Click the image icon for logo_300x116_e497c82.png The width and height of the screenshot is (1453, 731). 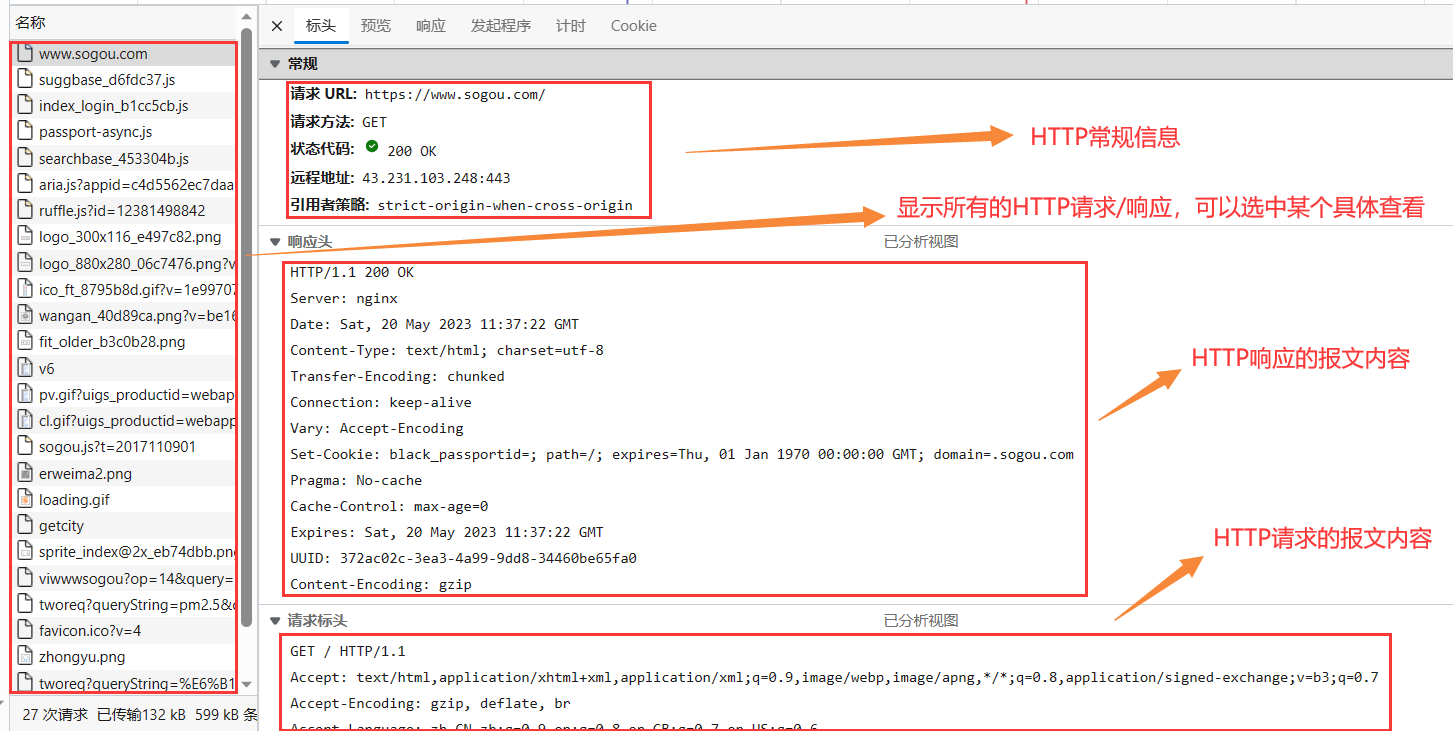[26, 237]
